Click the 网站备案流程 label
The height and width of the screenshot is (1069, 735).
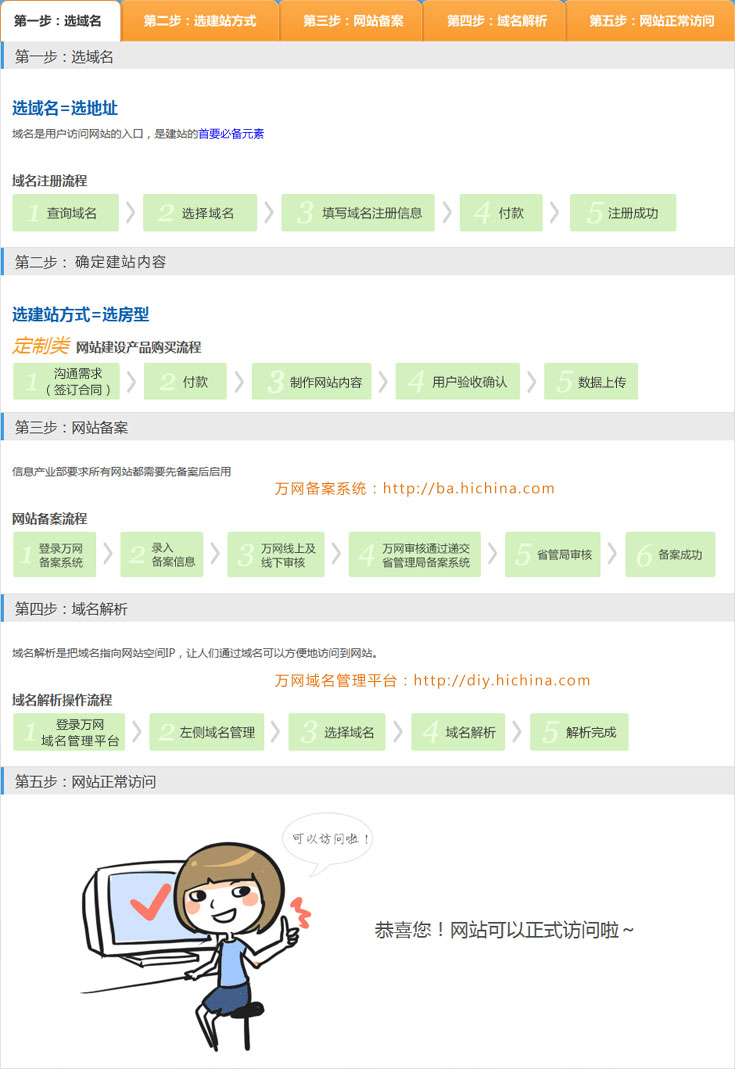point(50,519)
